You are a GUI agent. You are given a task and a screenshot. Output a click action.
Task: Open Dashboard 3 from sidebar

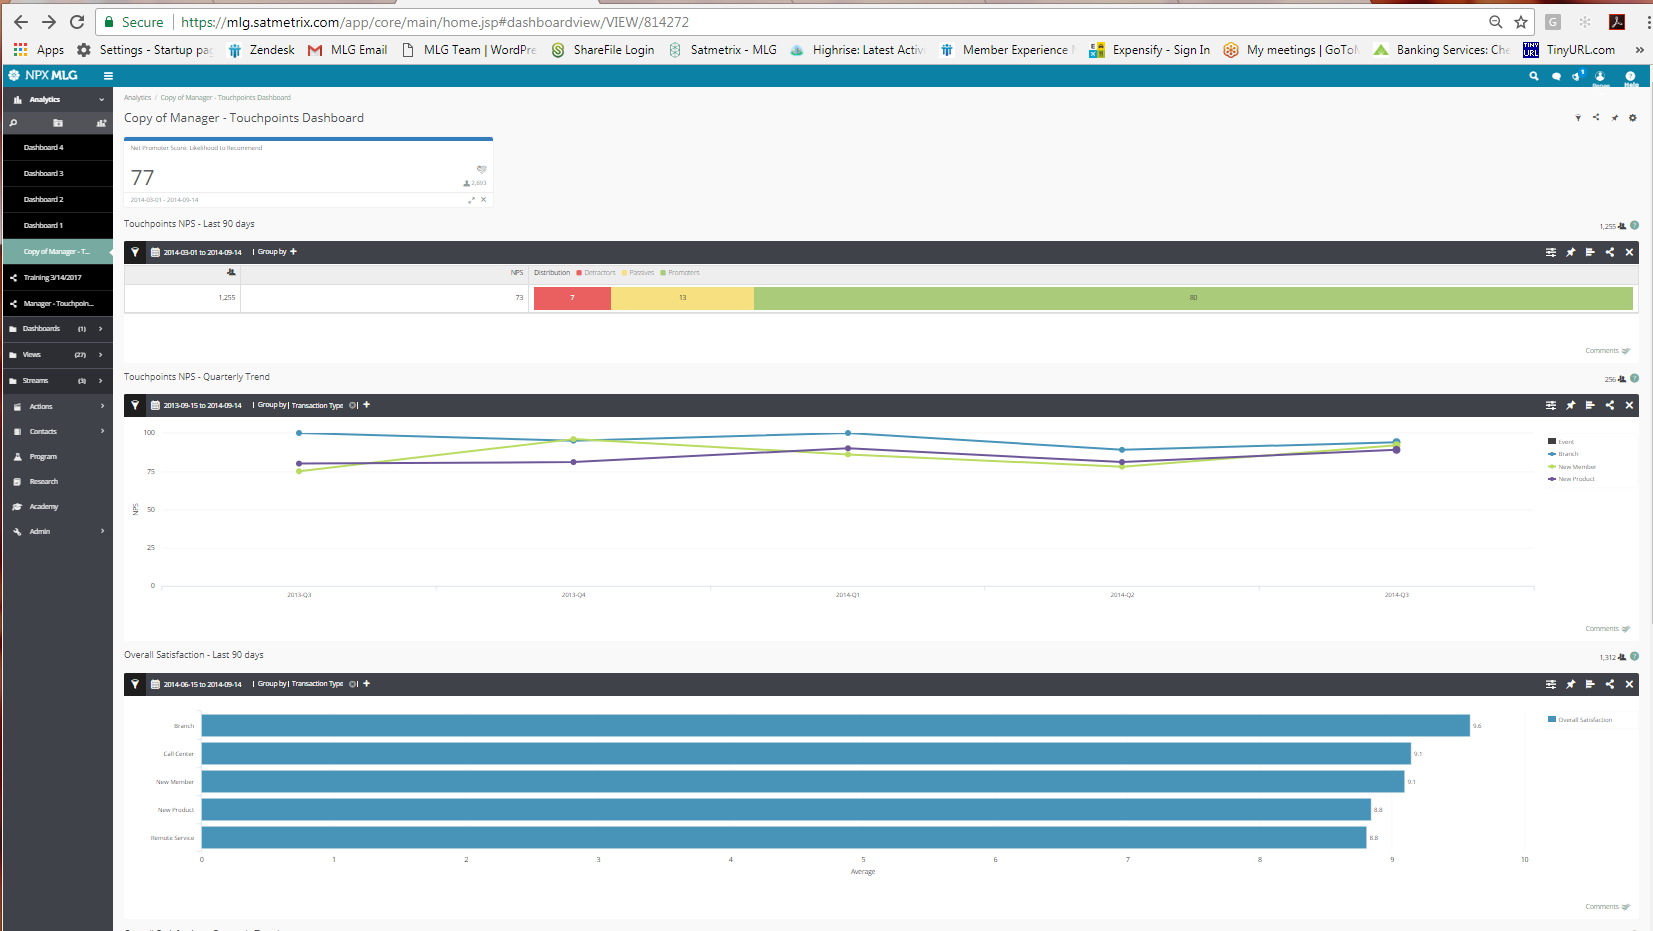point(44,174)
